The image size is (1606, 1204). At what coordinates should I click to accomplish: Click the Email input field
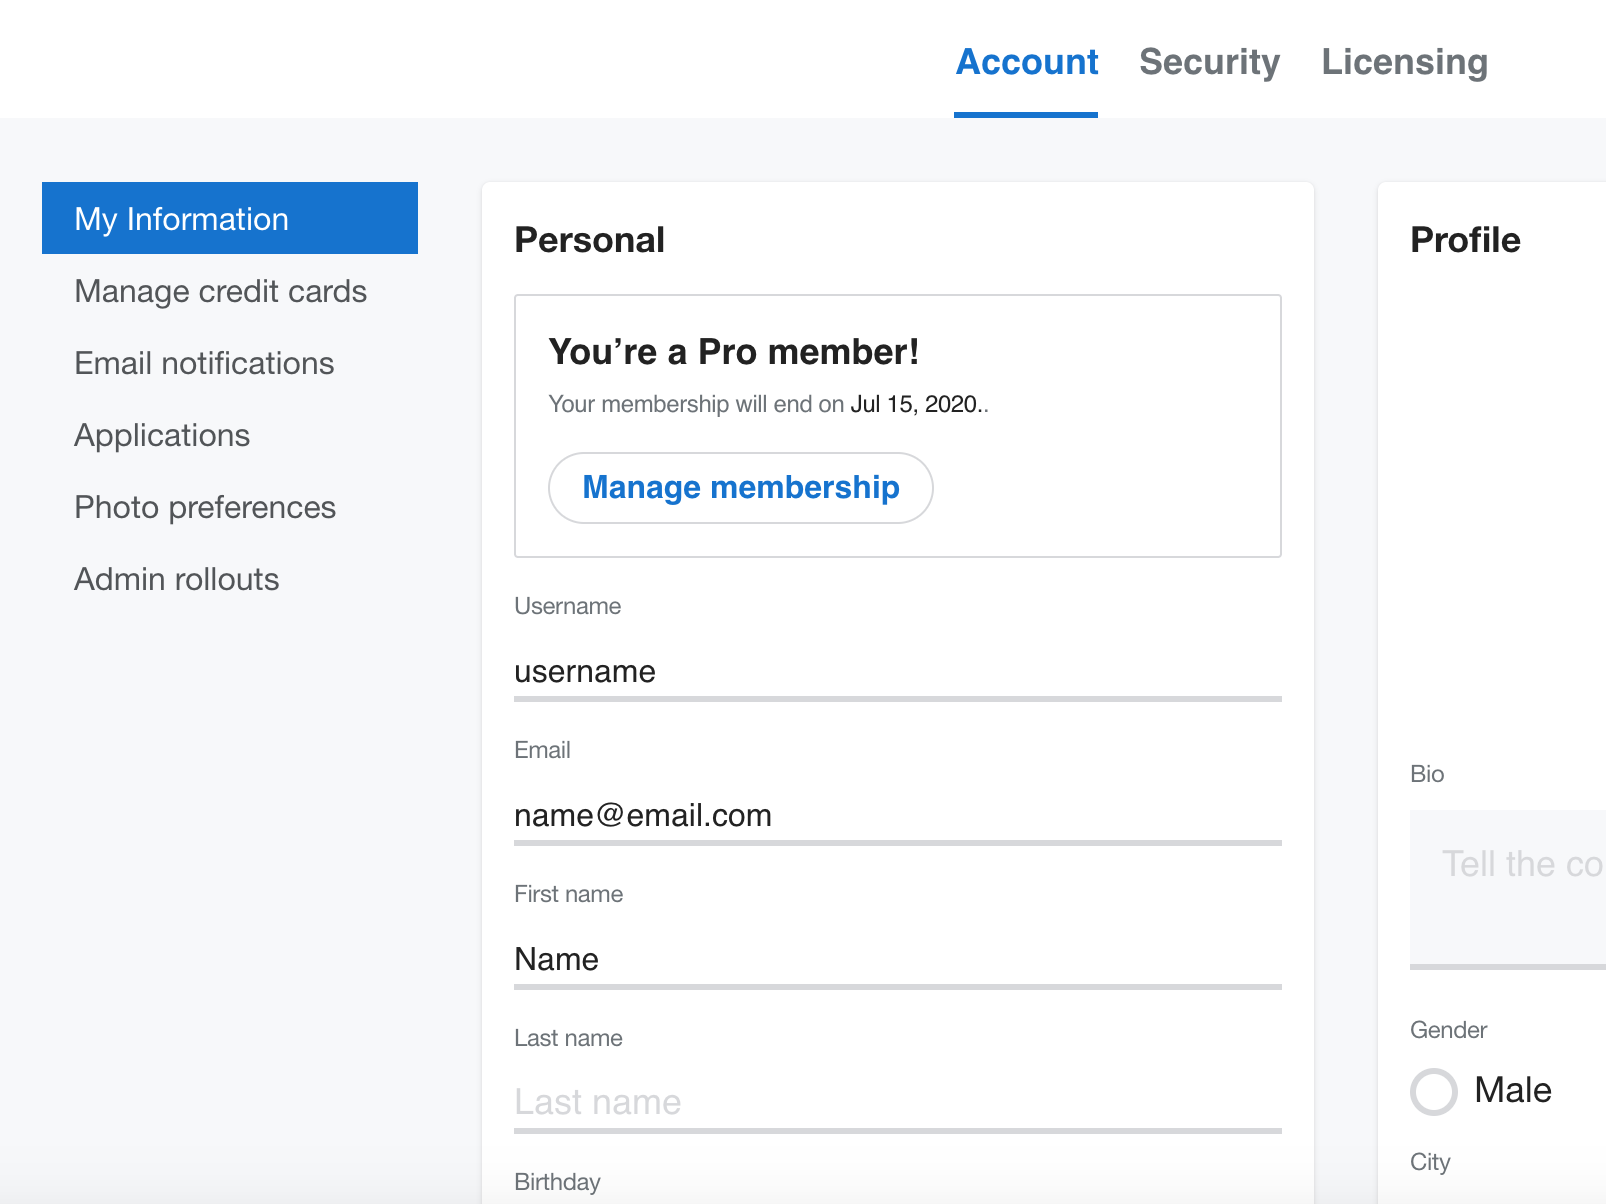click(x=897, y=816)
